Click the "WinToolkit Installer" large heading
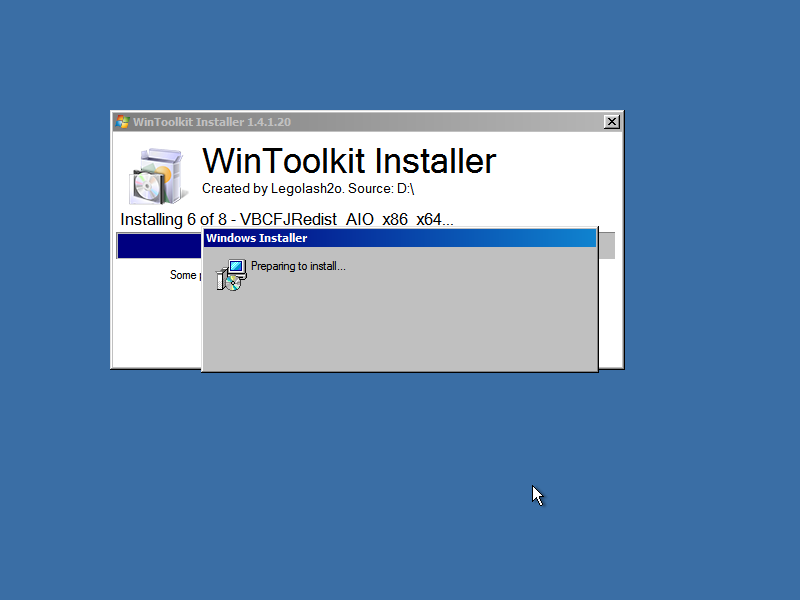 point(349,161)
